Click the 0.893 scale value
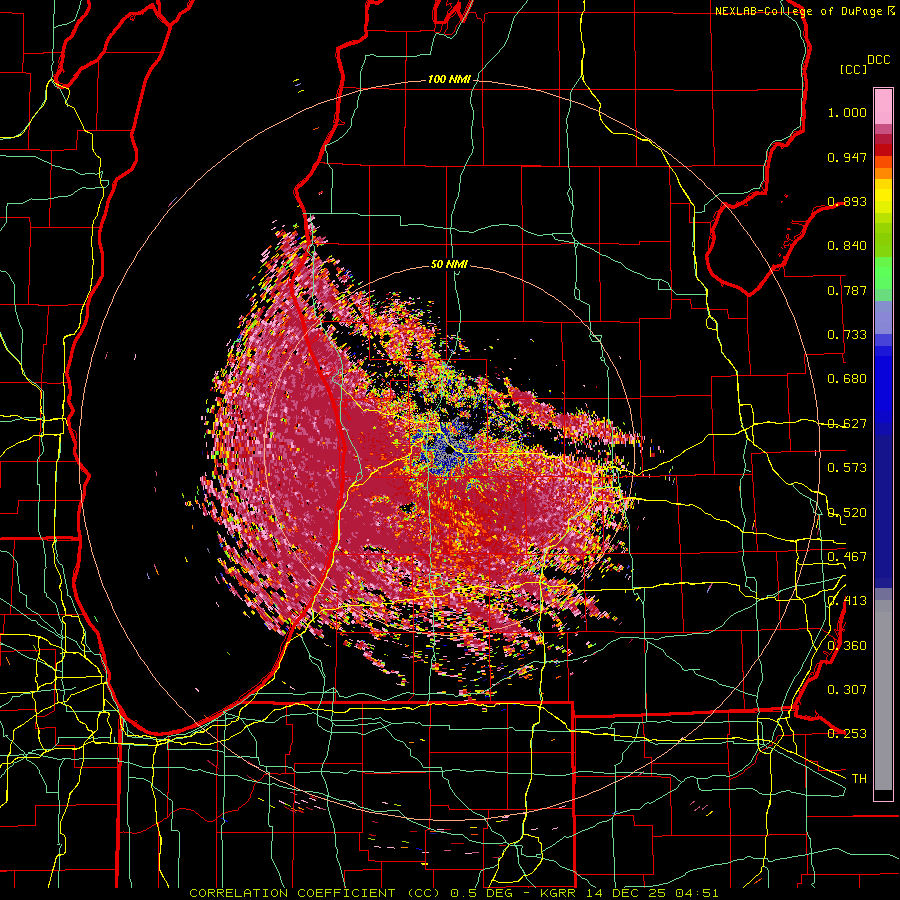Image resolution: width=900 pixels, height=900 pixels. pyautogui.click(x=847, y=201)
